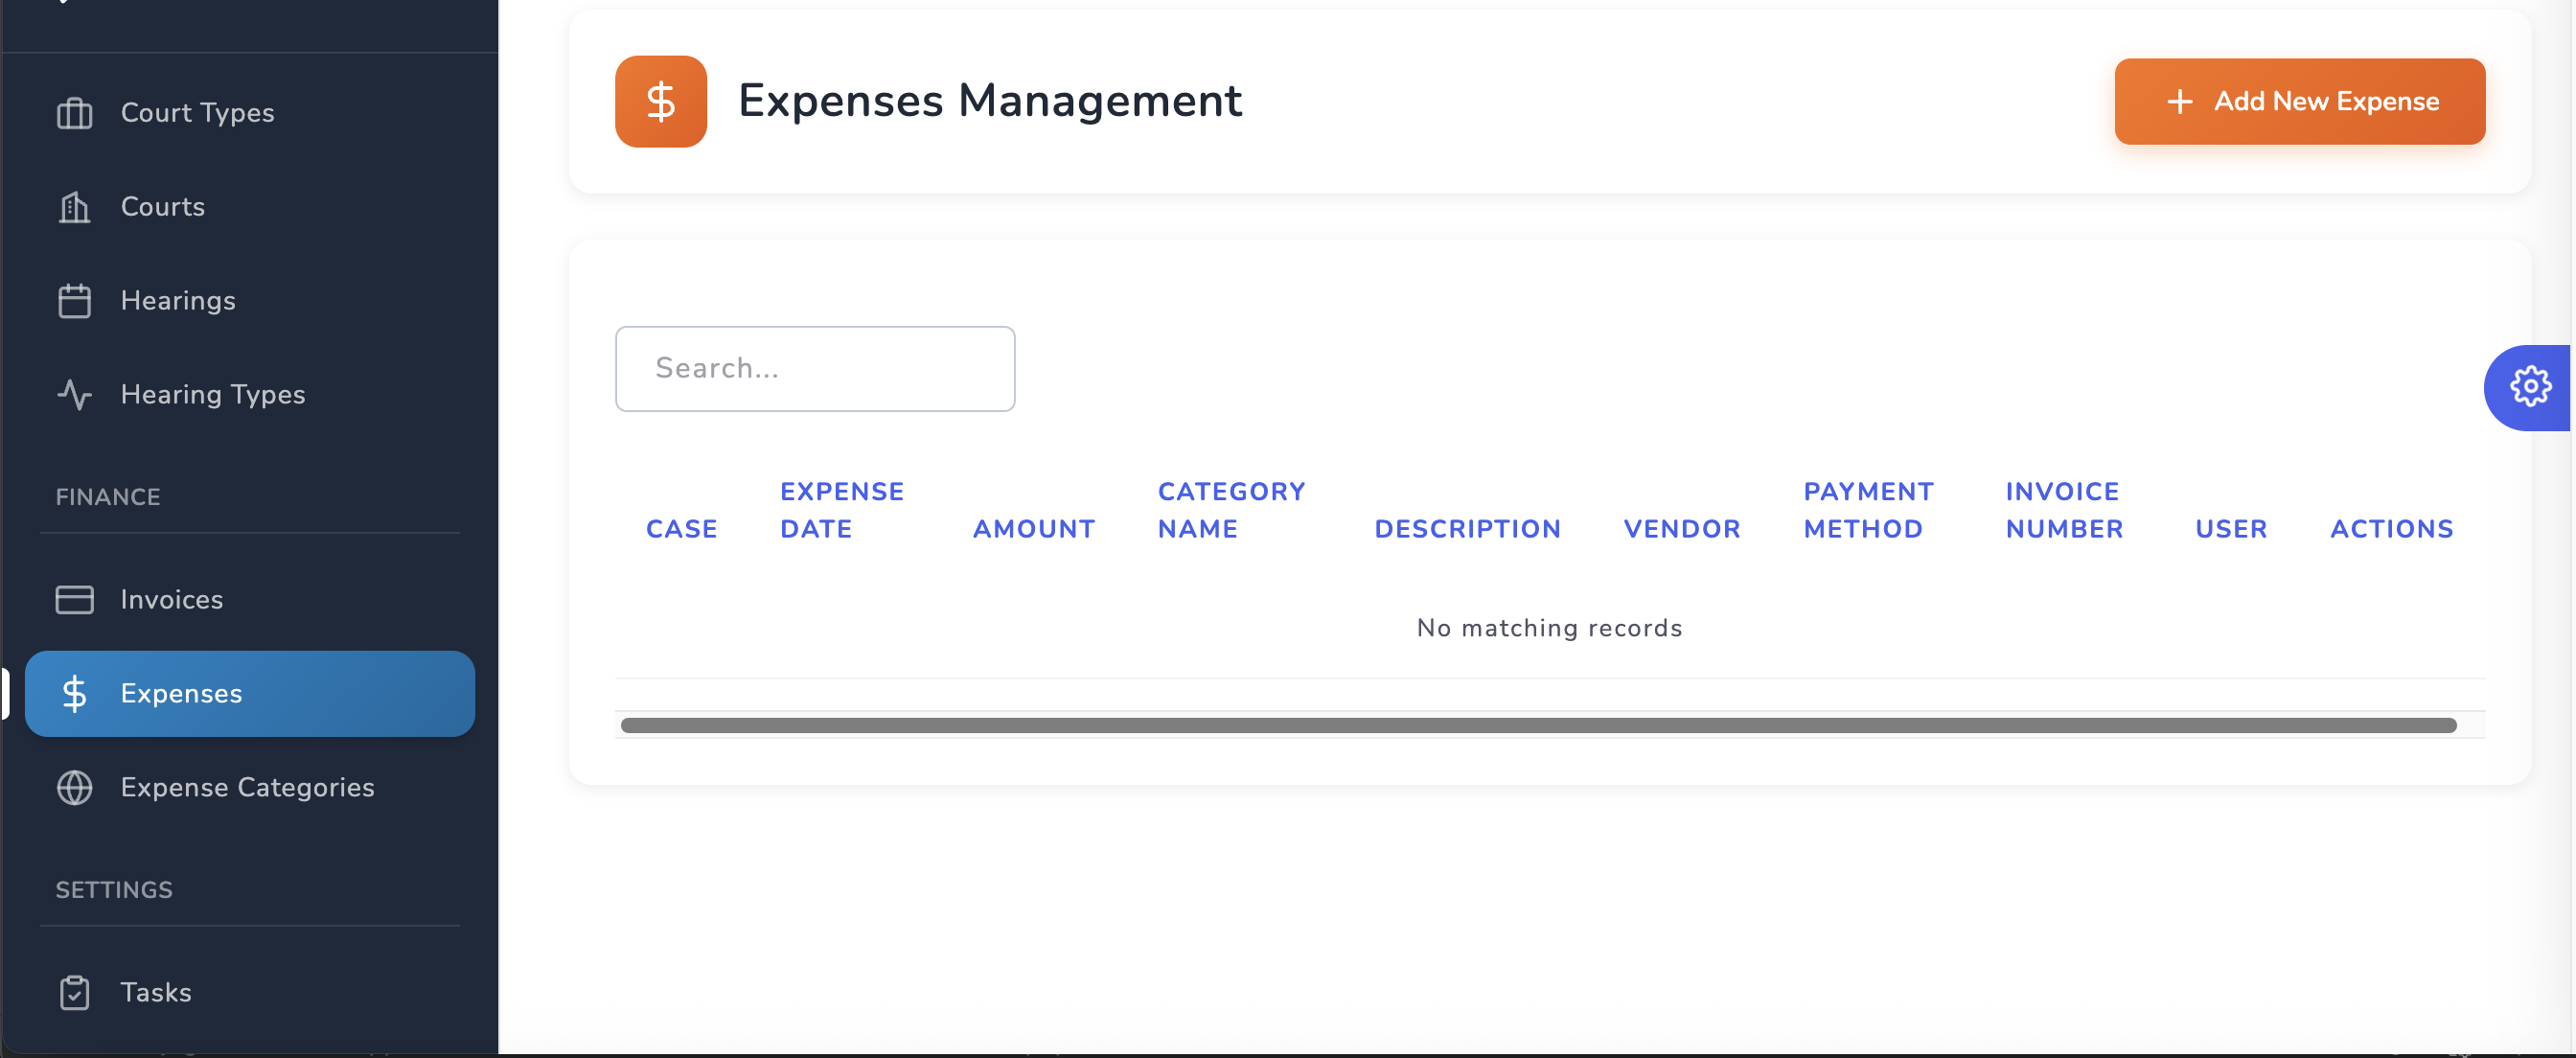The image size is (2576, 1058).
Task: Open the settings gear on the right edge
Action: [x=2530, y=387]
